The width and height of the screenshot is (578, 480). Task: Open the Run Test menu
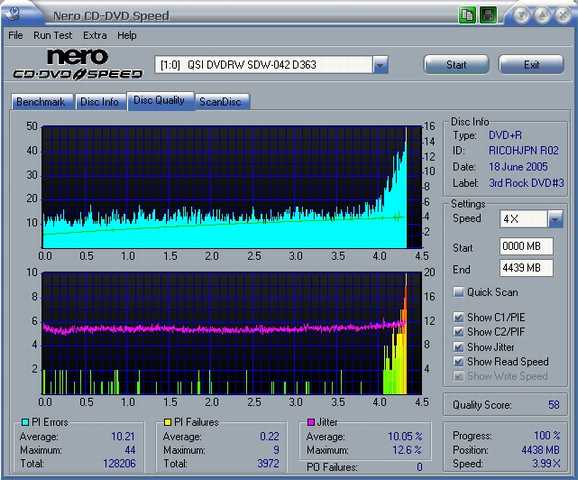pyautogui.click(x=52, y=35)
